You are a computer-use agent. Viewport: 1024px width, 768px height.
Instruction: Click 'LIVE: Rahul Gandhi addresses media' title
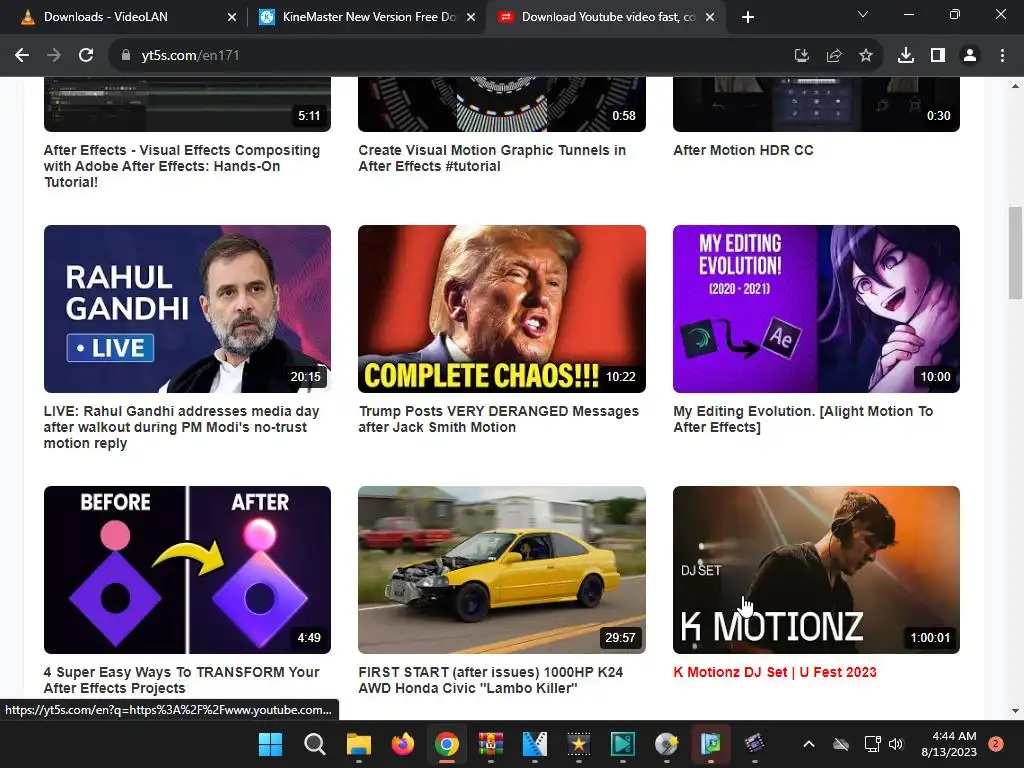182,427
